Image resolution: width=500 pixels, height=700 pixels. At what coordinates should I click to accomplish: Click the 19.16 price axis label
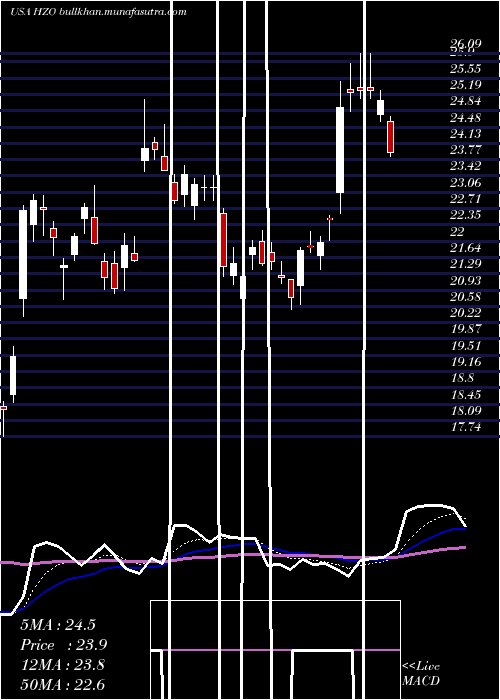(x=465, y=362)
